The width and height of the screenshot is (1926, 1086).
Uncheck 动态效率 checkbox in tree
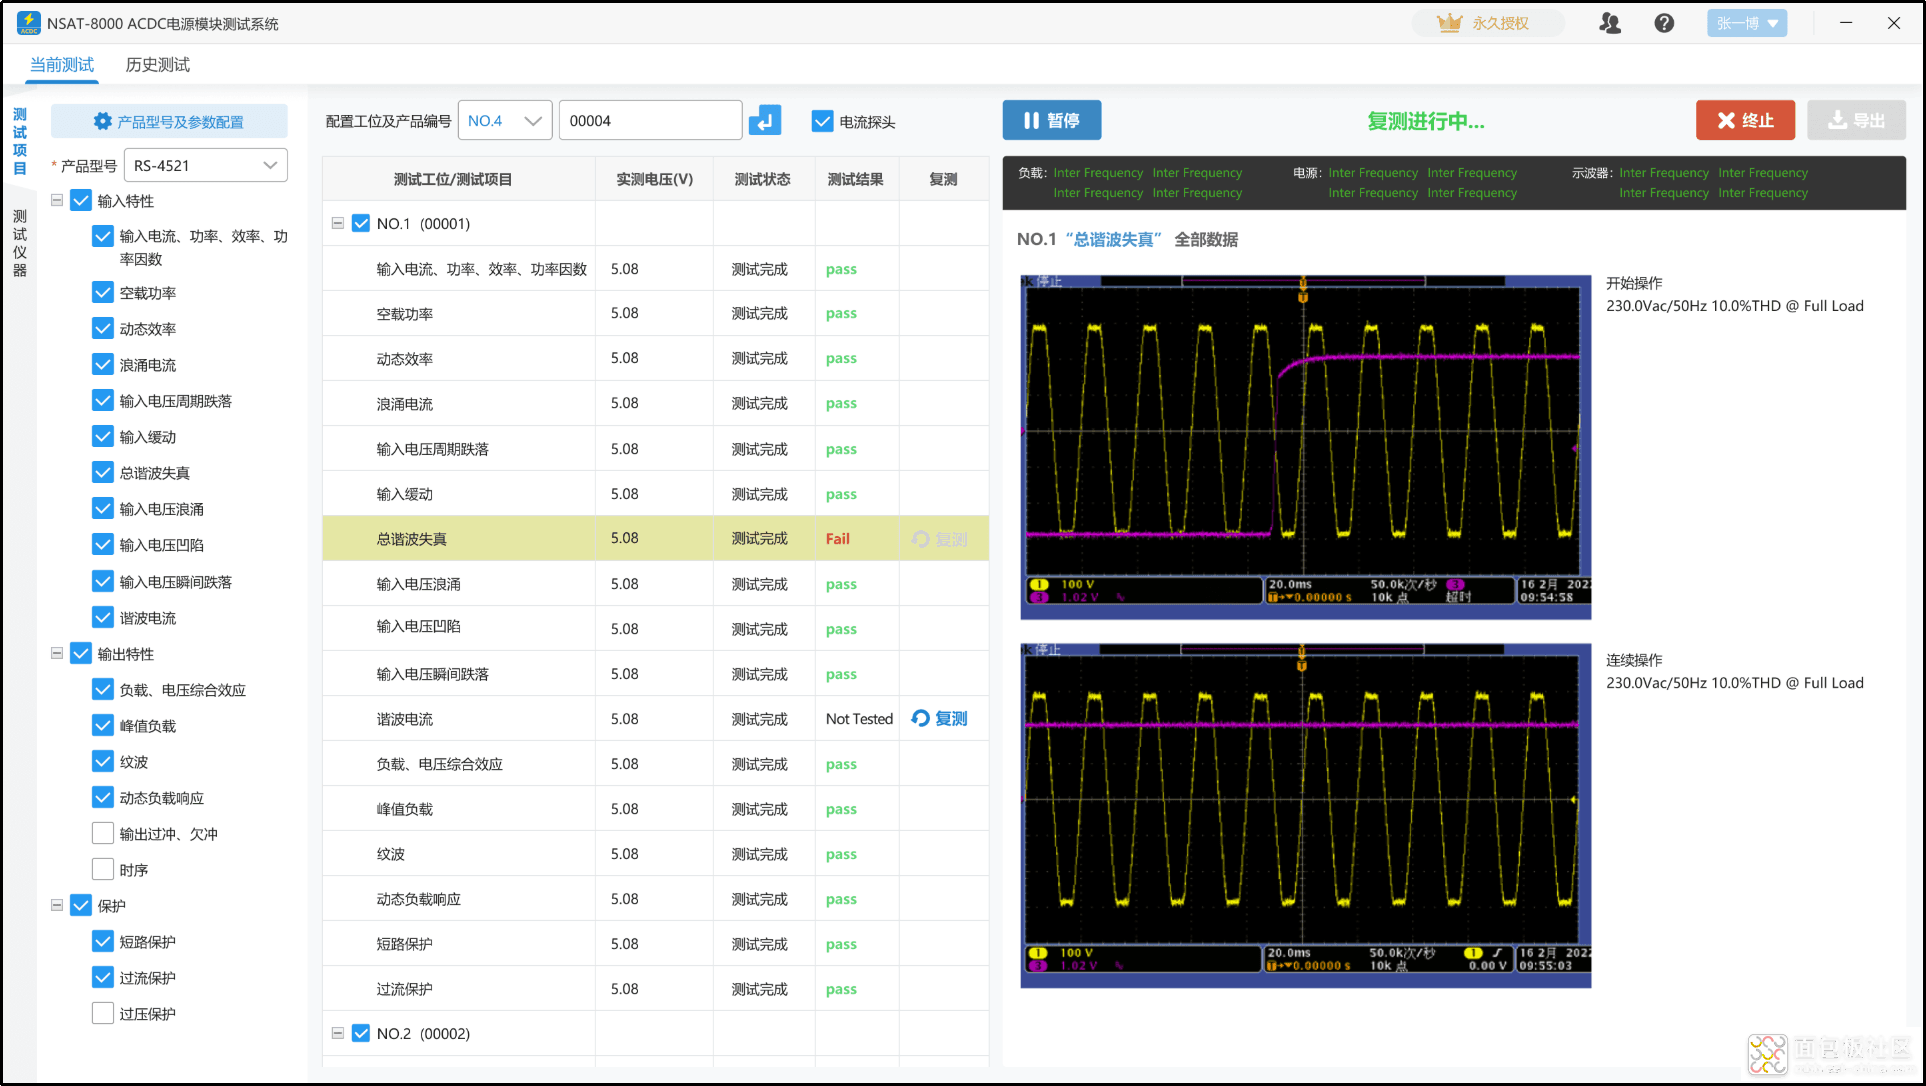coord(103,329)
